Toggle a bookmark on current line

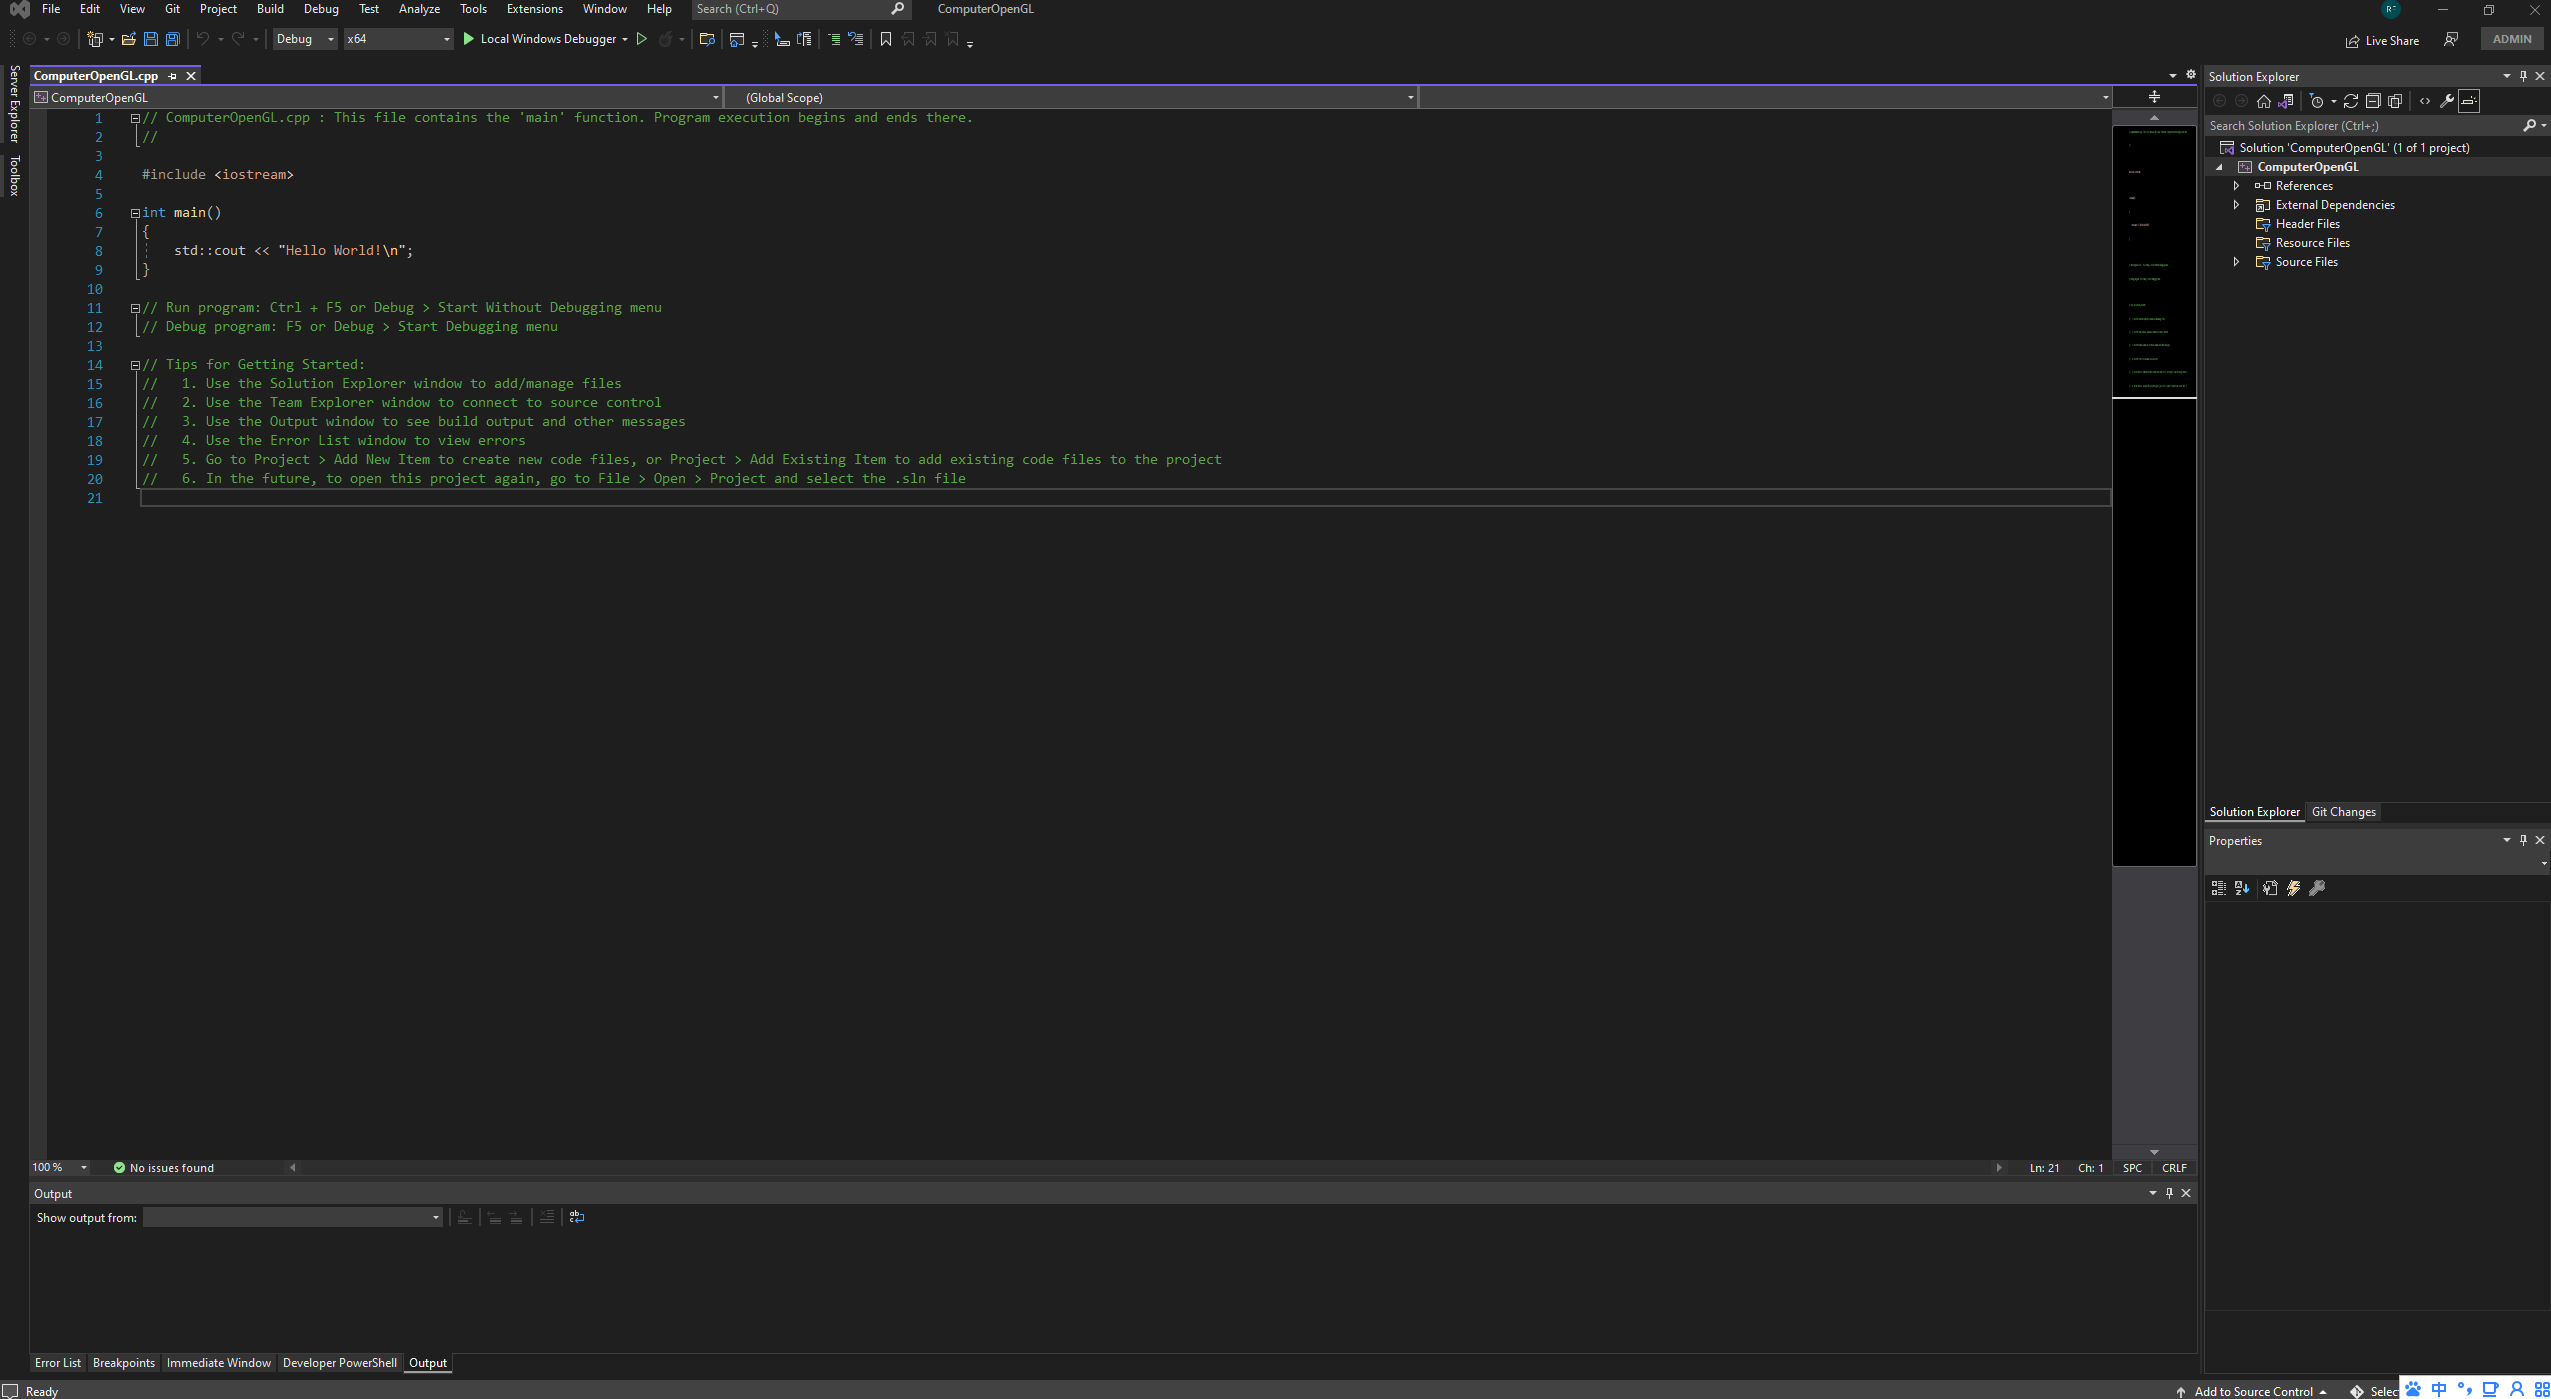click(x=886, y=39)
